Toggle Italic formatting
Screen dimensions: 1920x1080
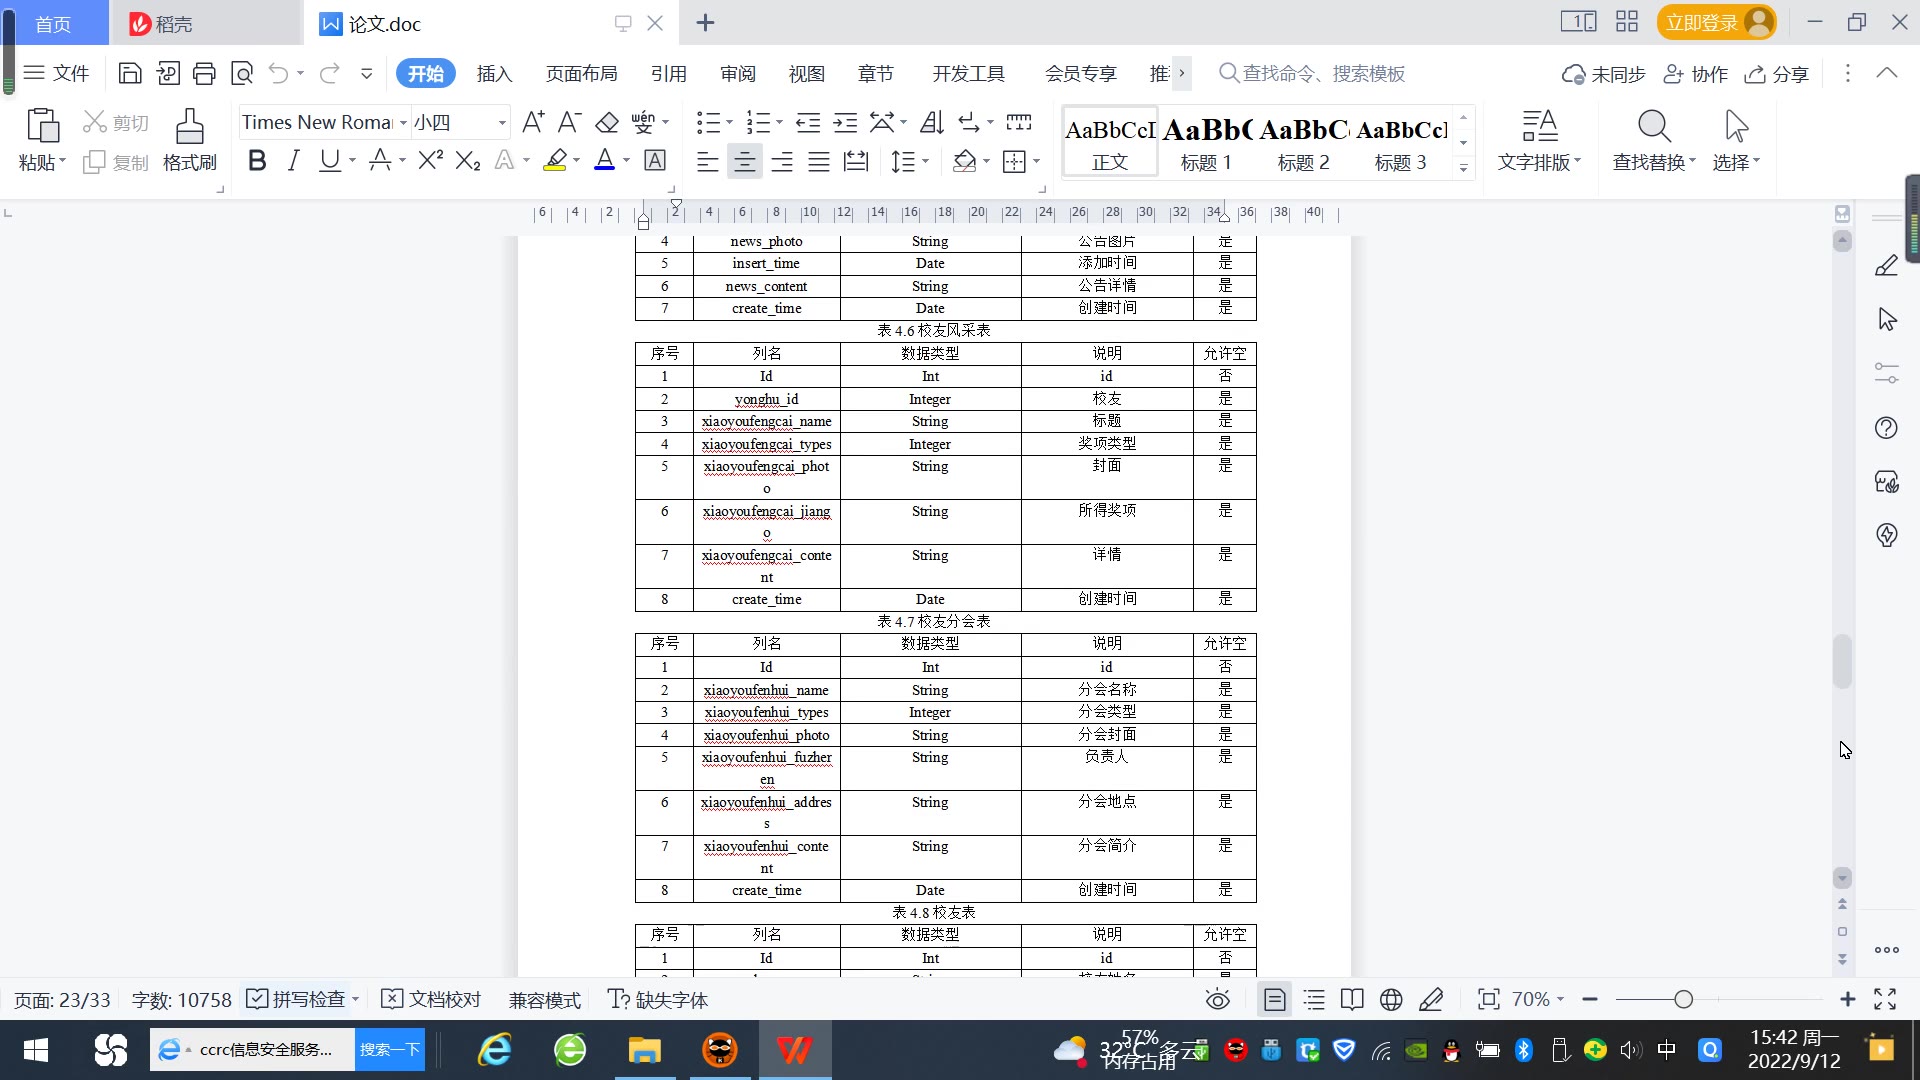(x=293, y=160)
